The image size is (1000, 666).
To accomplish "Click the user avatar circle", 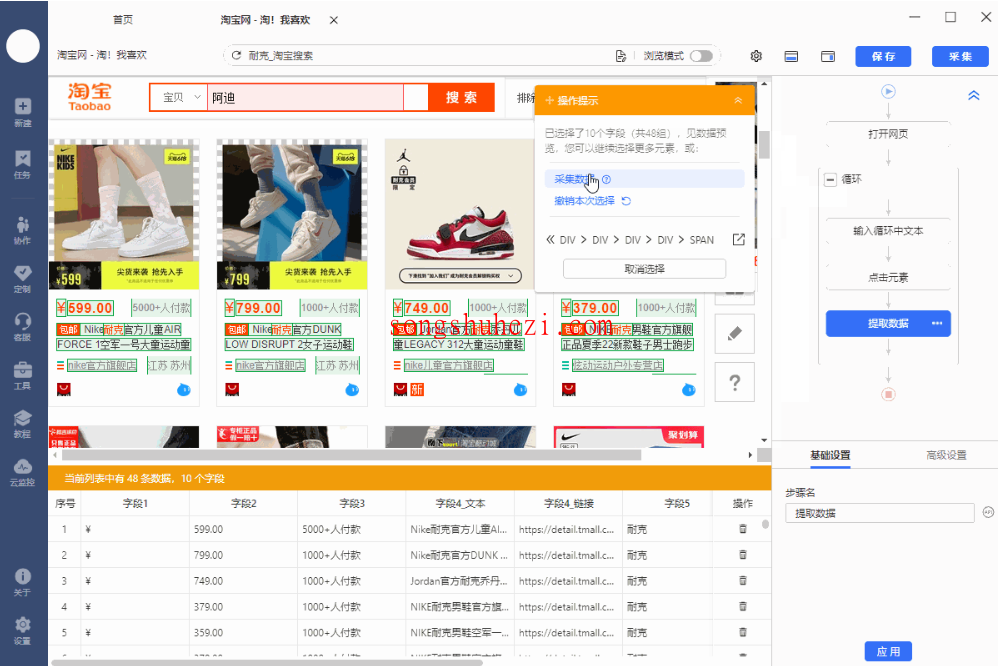I will 23,46.
